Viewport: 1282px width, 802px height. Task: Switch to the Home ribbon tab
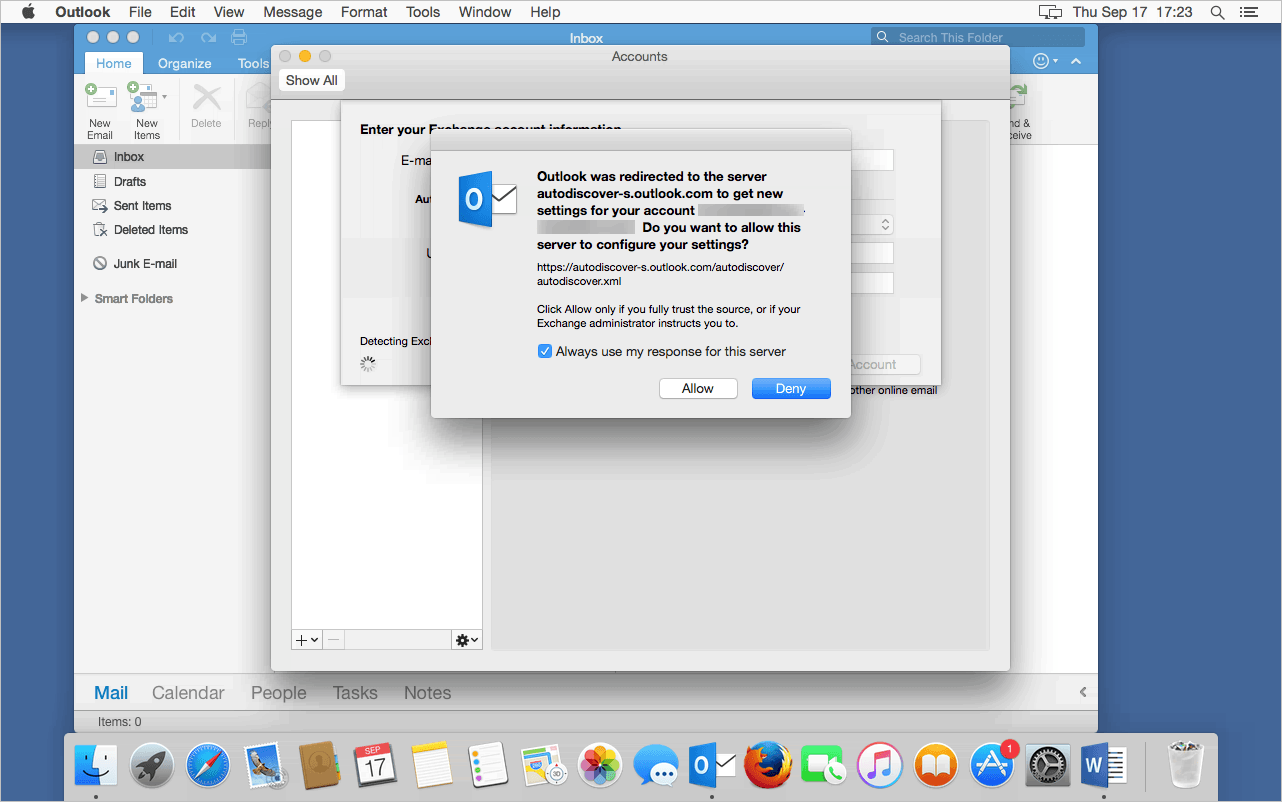(113, 63)
